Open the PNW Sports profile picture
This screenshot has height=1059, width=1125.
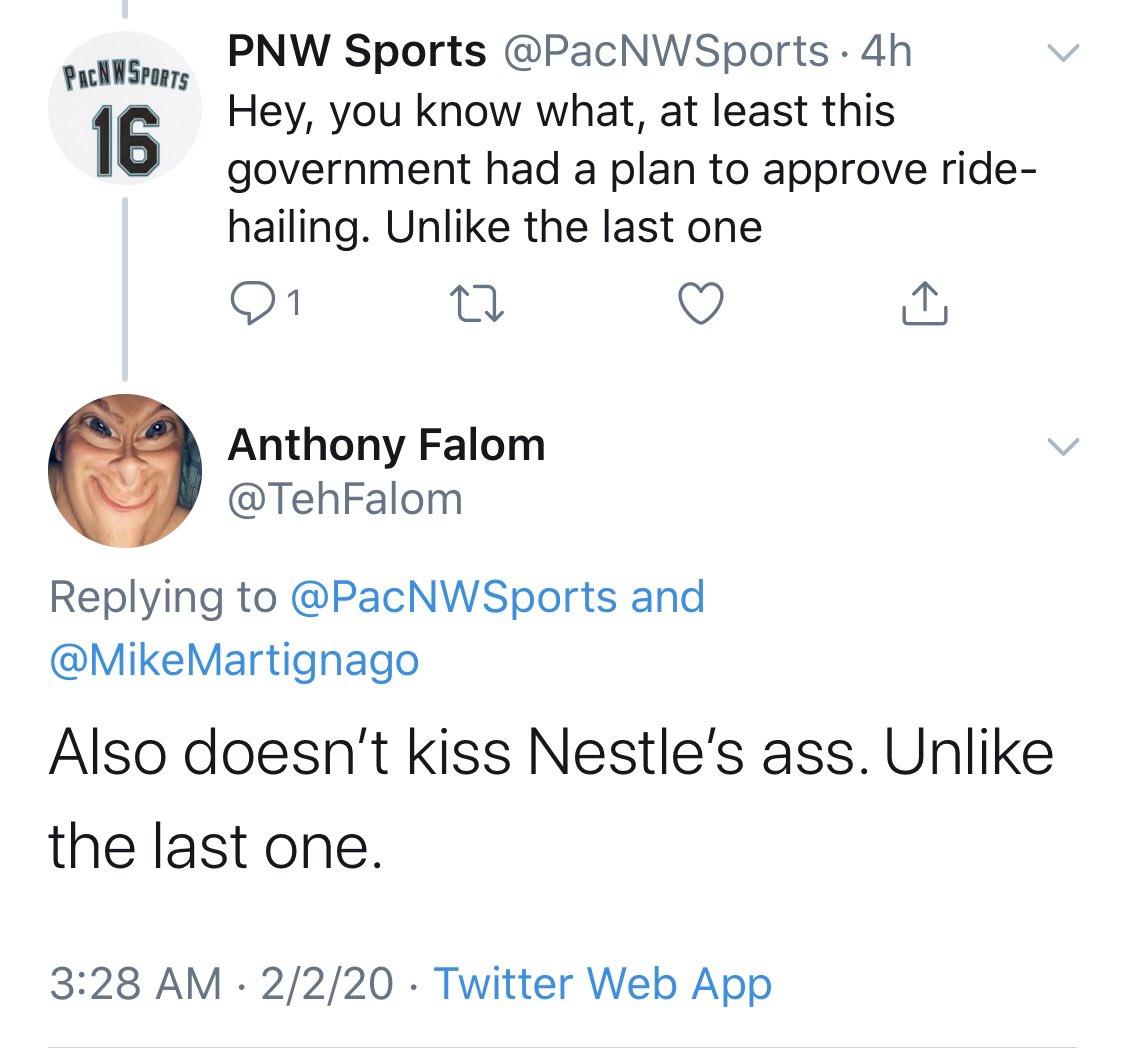pos(125,110)
